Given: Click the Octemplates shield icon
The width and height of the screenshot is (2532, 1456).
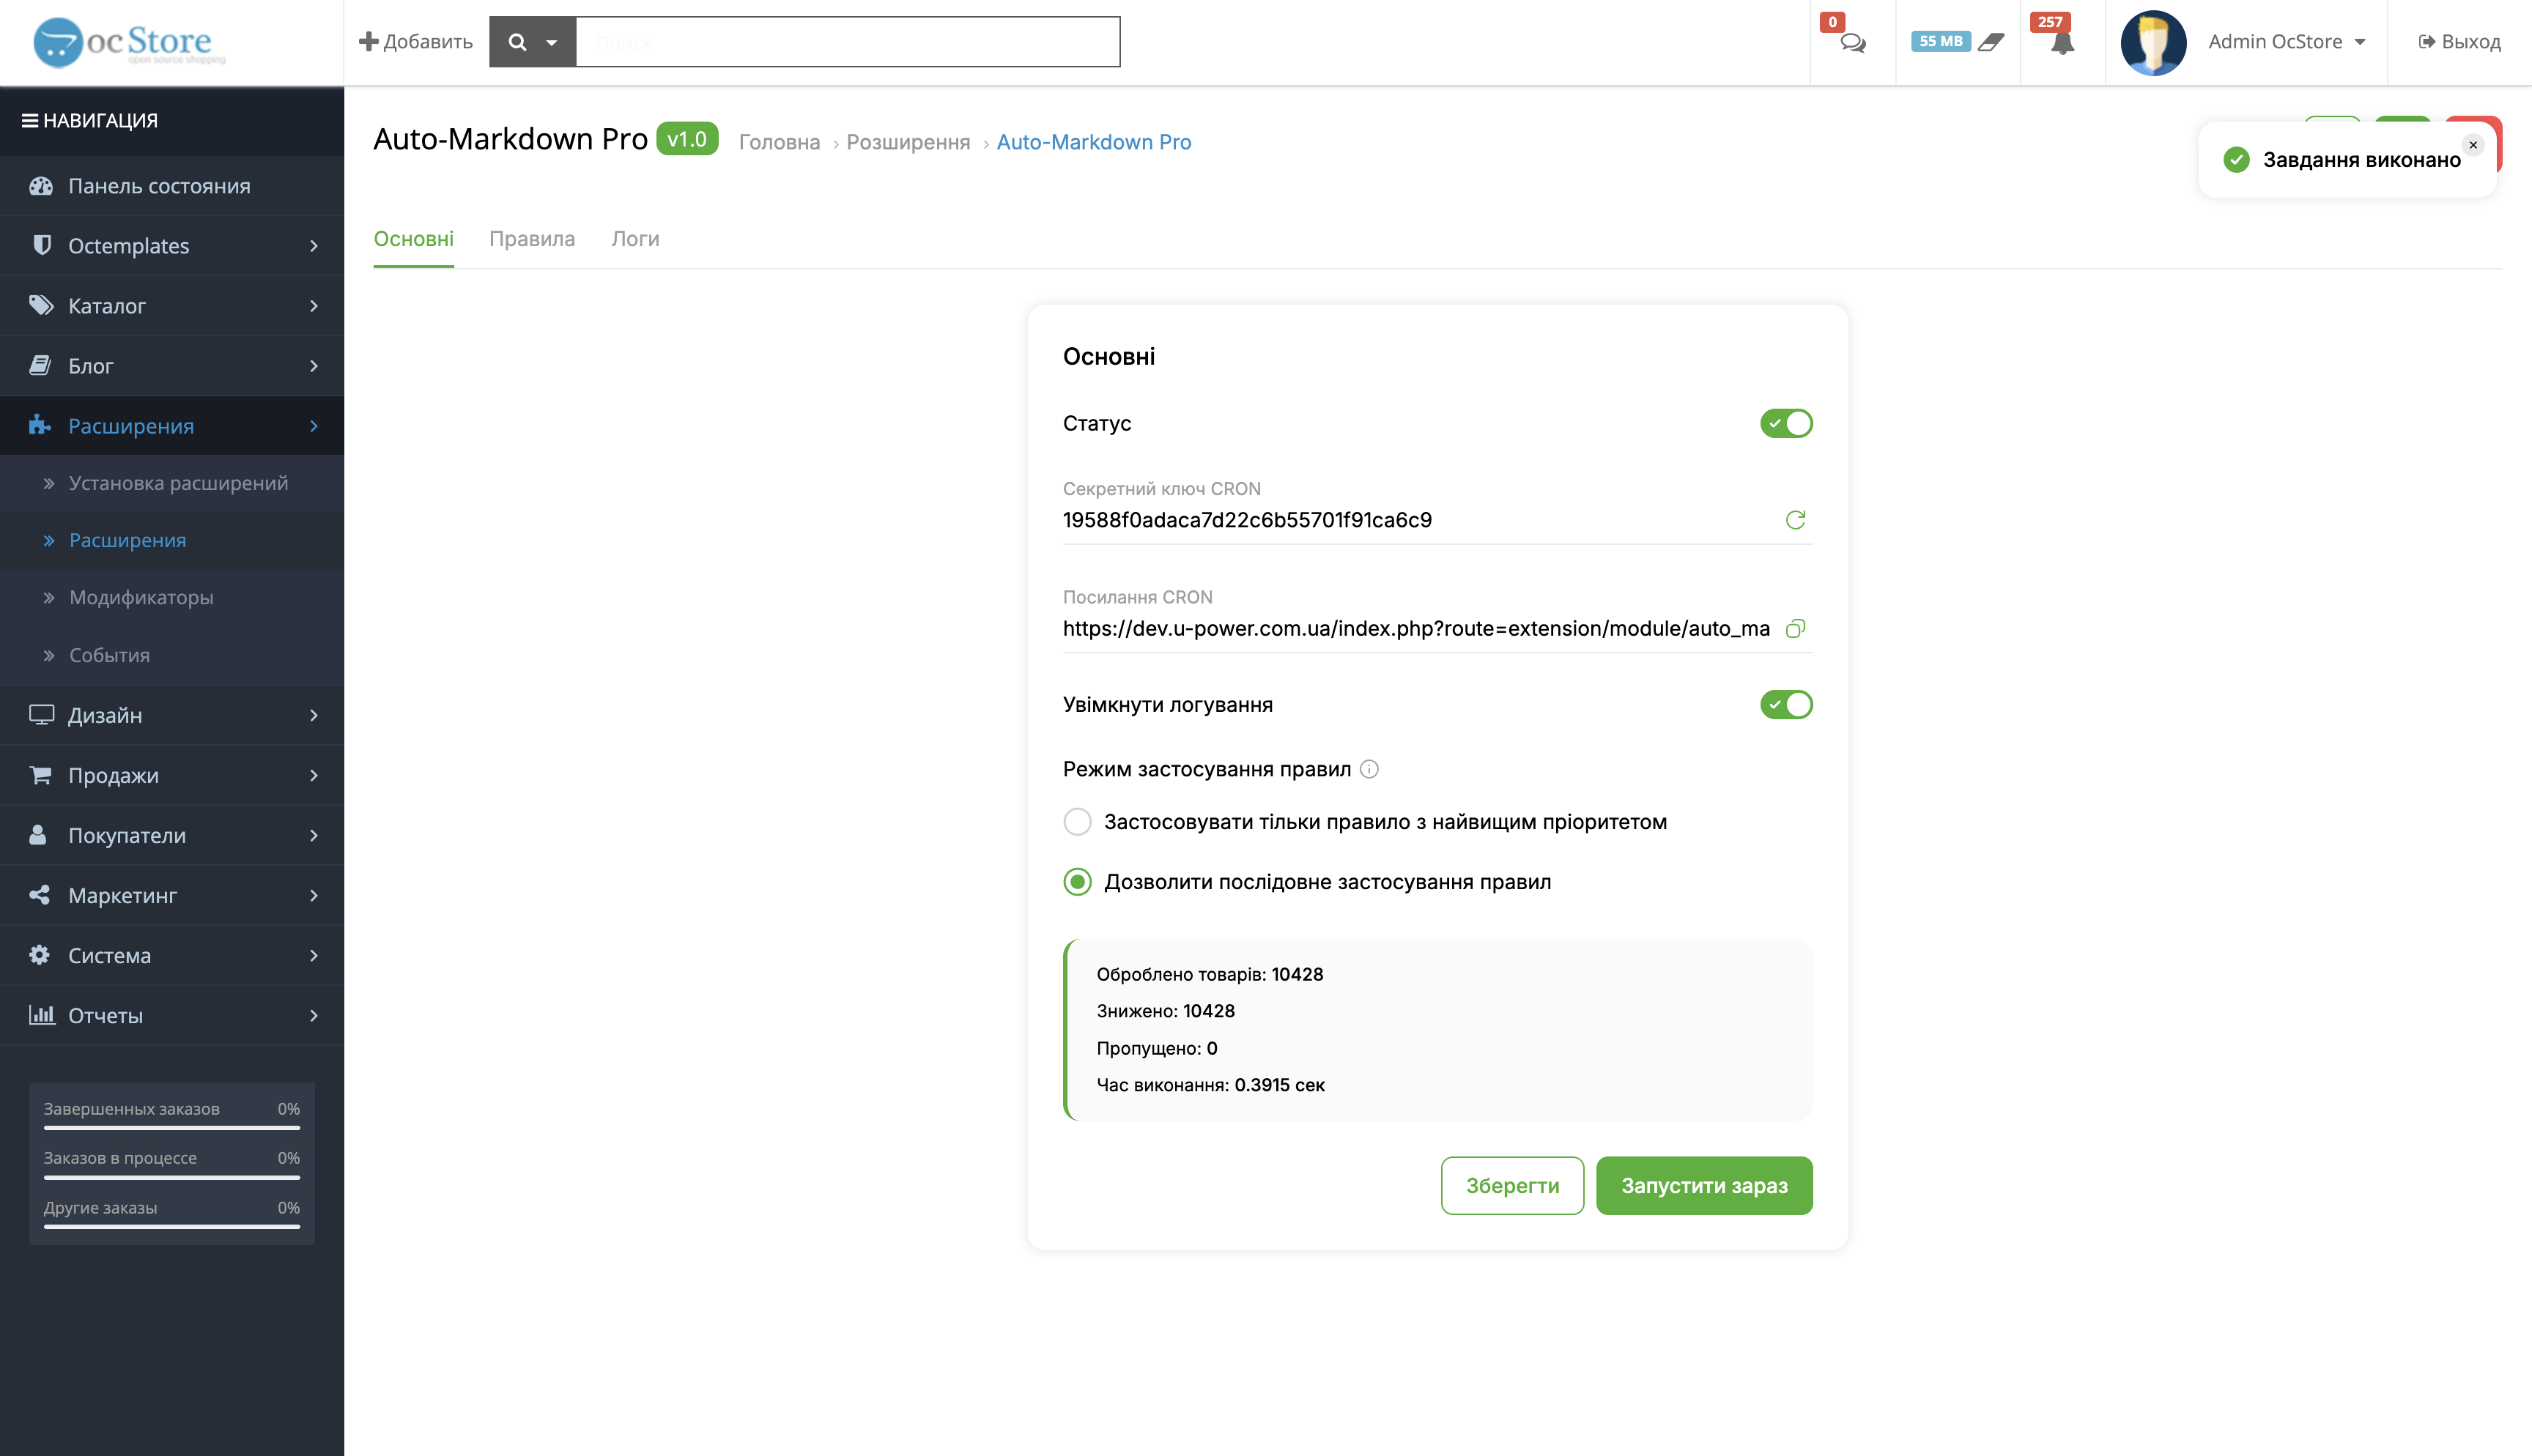Looking at the screenshot, I should [x=42, y=245].
